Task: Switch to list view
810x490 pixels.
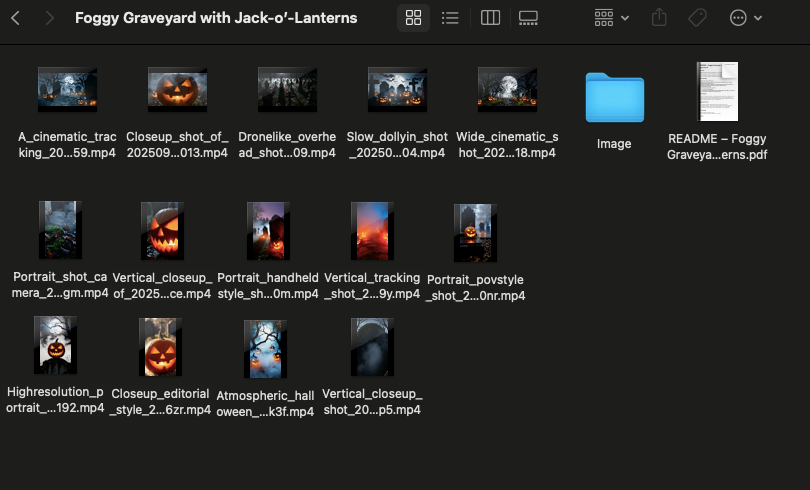Action: pyautogui.click(x=450, y=18)
